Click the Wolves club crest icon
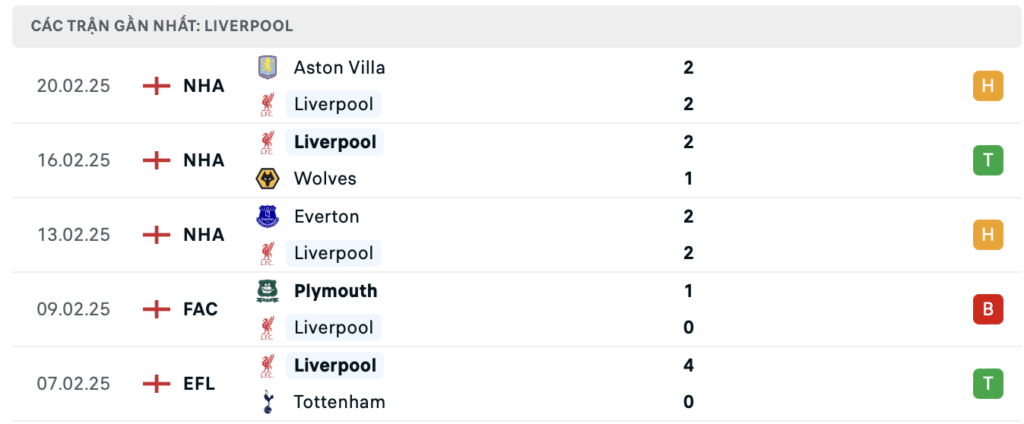Image resolution: width=1024 pixels, height=424 pixels. click(x=268, y=178)
